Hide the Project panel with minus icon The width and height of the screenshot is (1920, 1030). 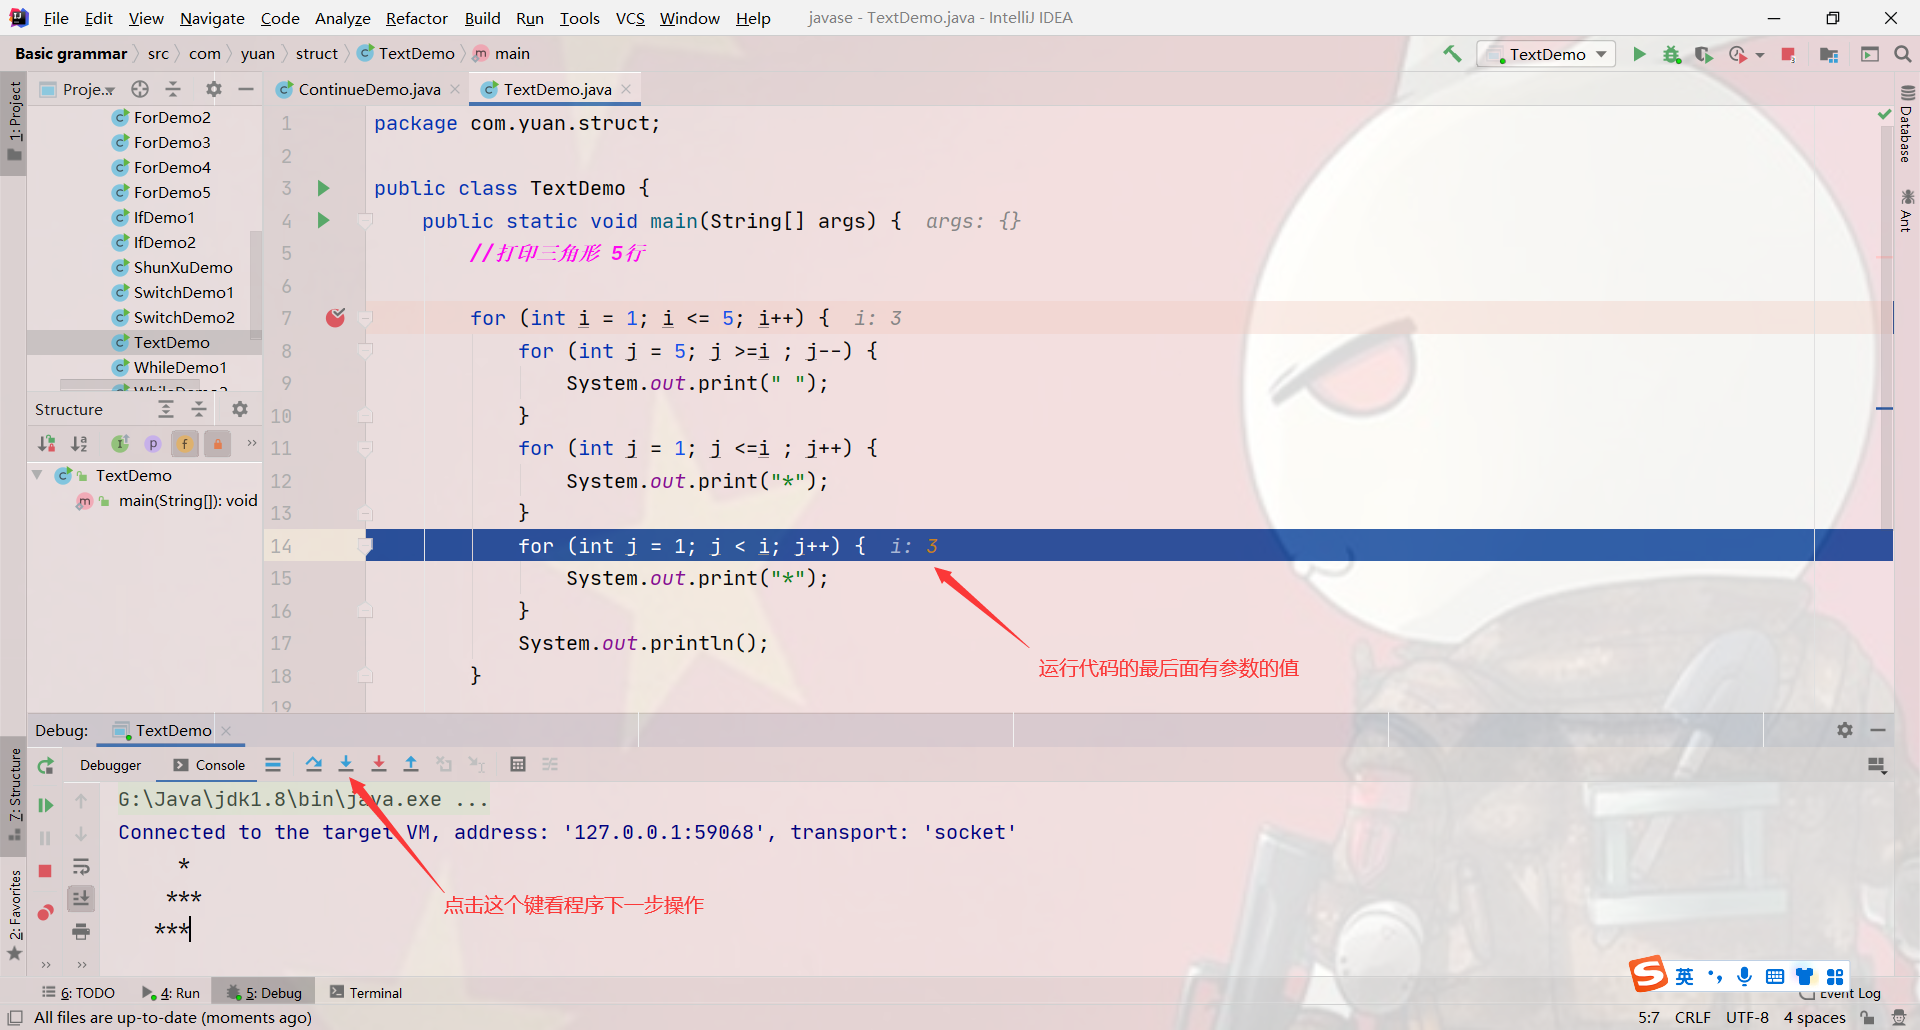245,89
